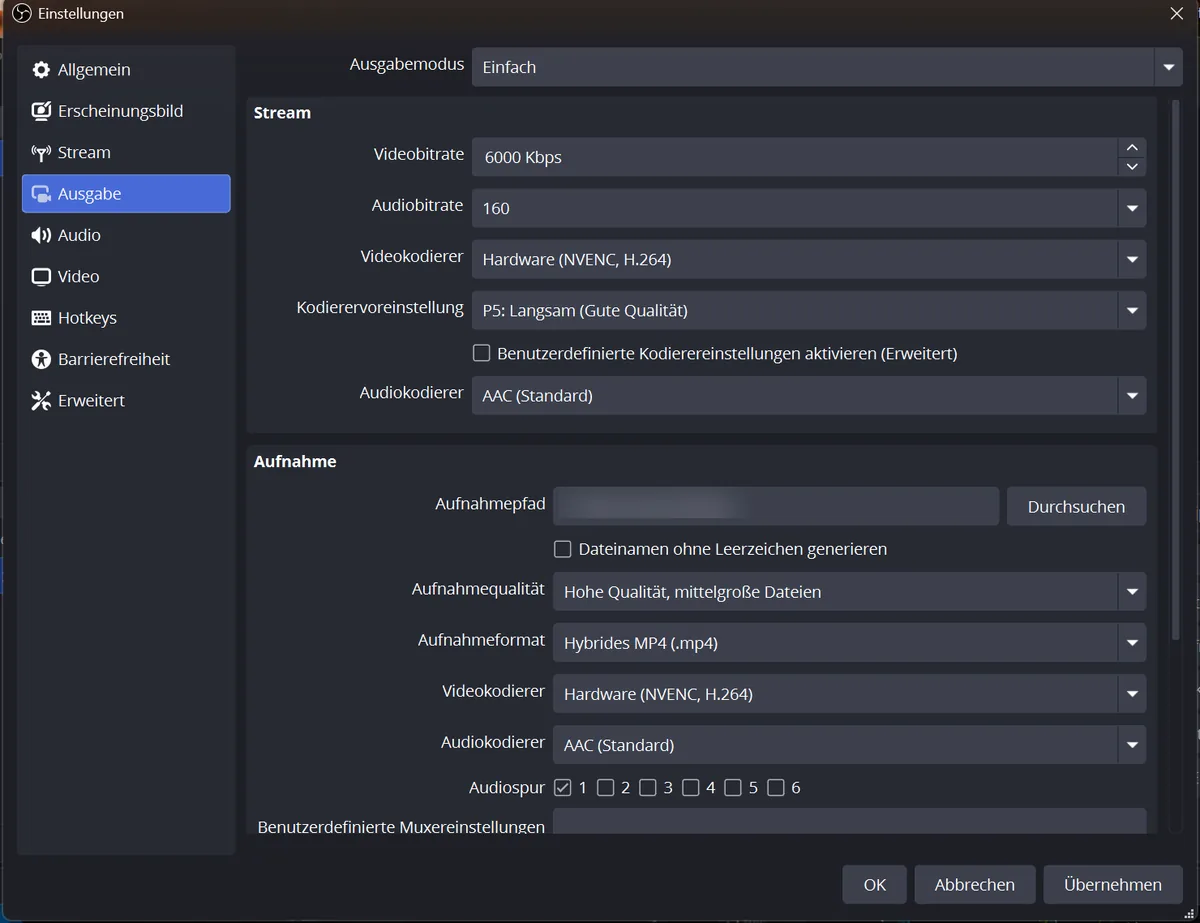The image size is (1200, 923).
Task: Click the settings panel vertical scrollbar
Action: 1176,368
